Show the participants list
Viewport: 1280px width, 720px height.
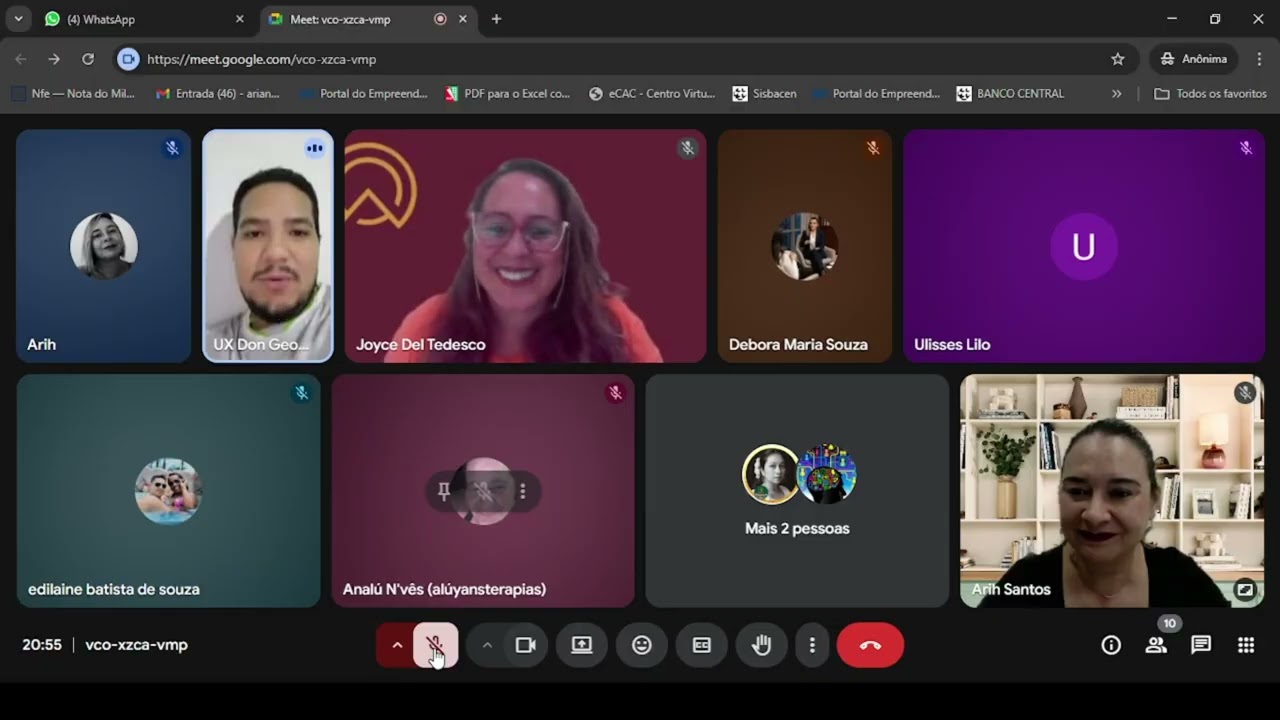point(1156,645)
